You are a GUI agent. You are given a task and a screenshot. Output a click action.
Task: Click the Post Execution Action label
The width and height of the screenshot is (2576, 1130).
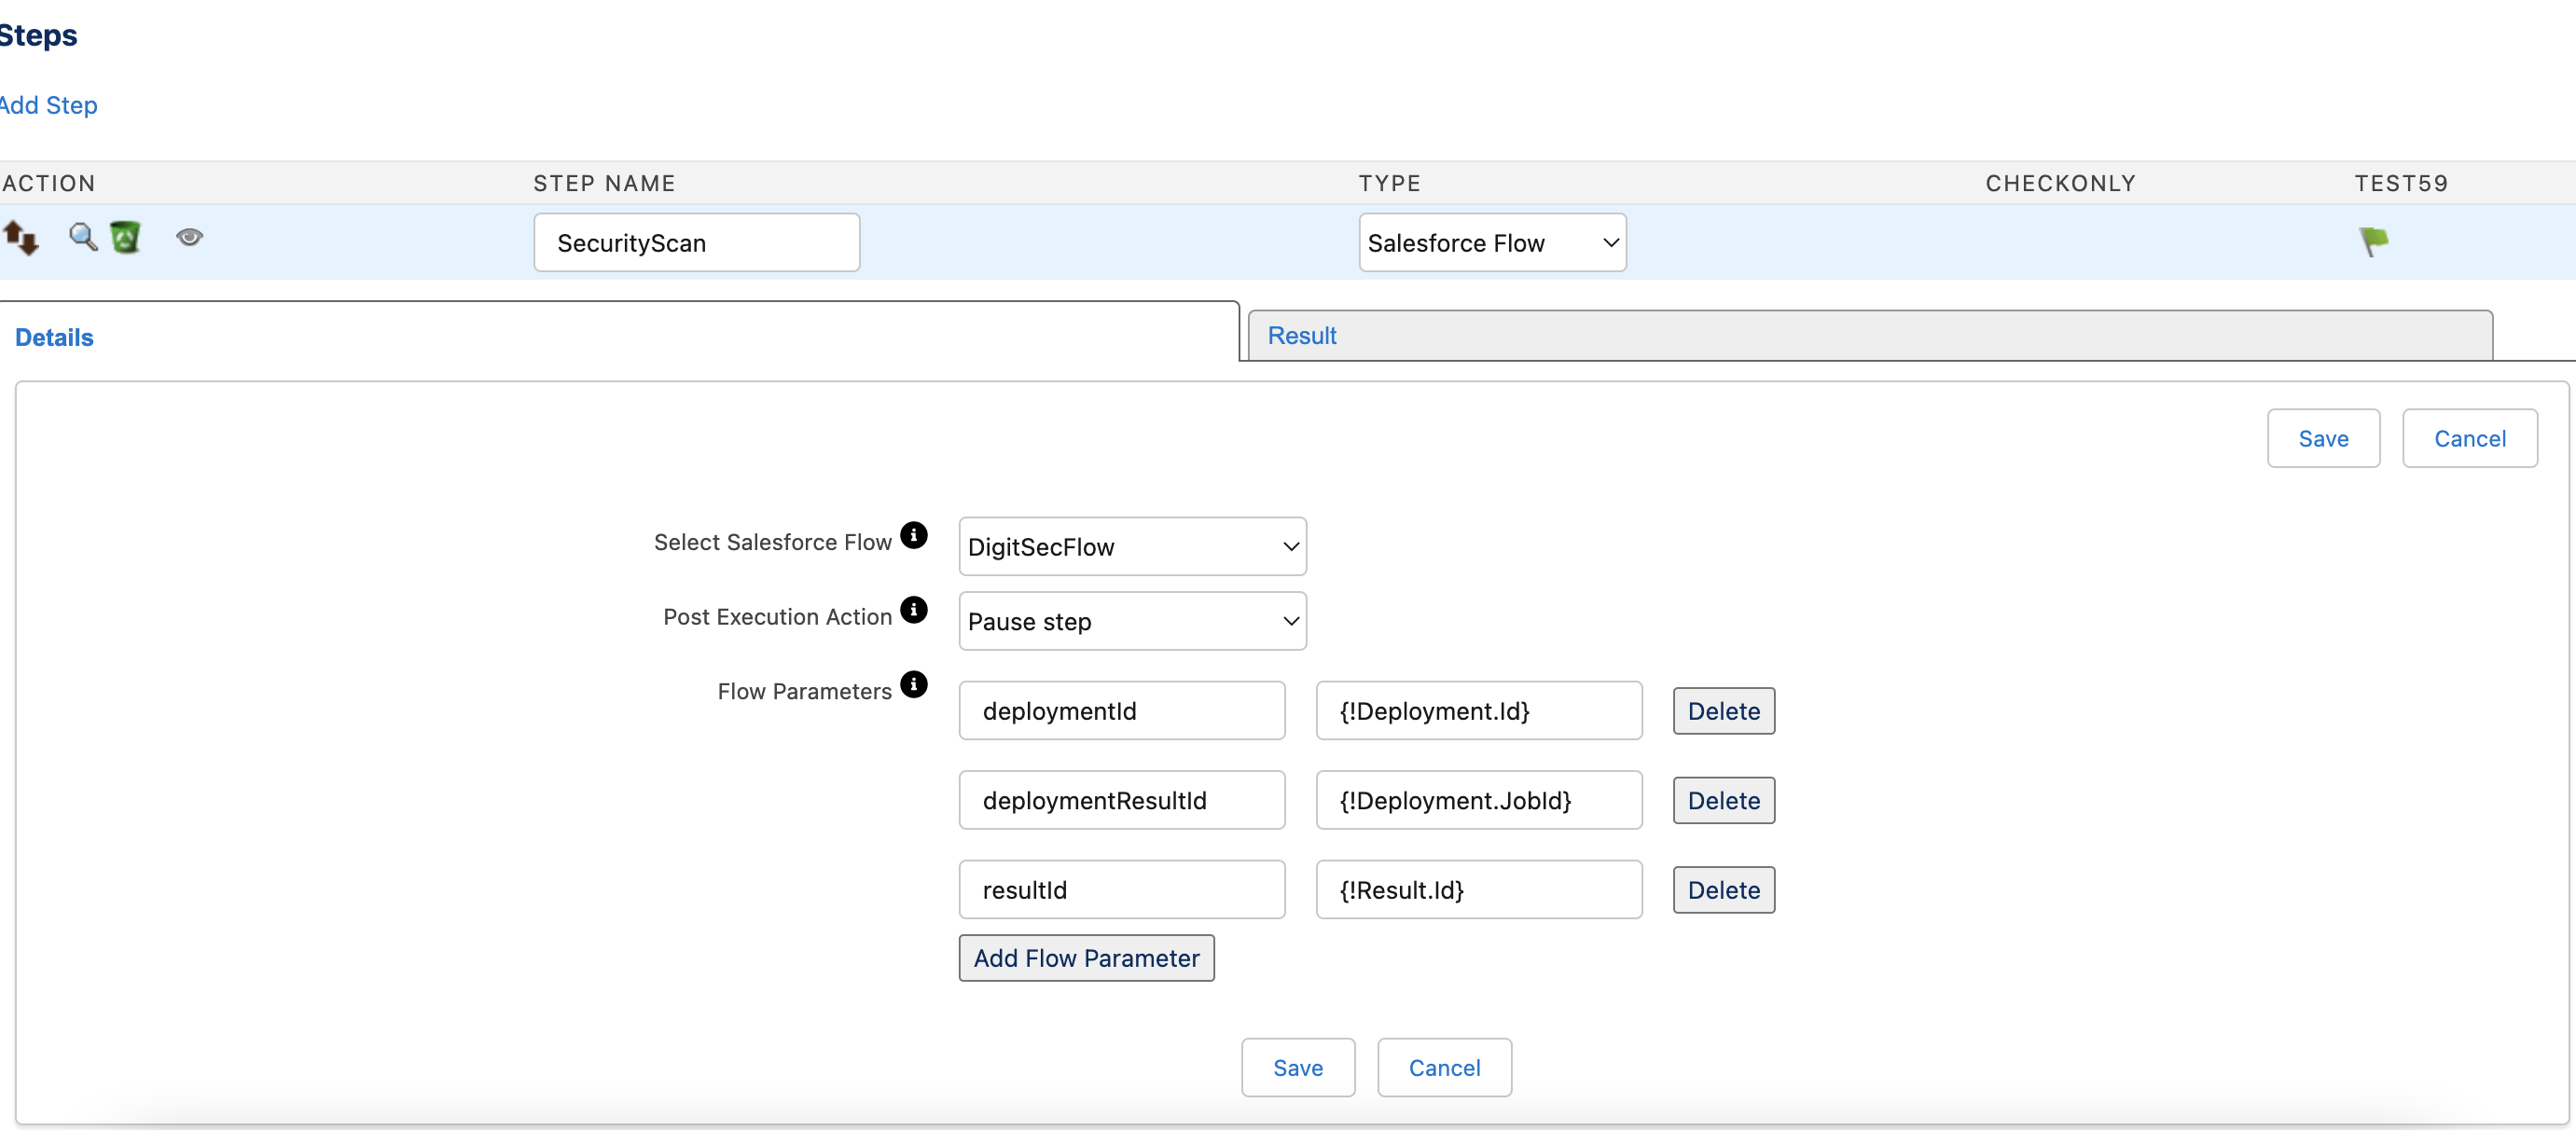[777, 617]
